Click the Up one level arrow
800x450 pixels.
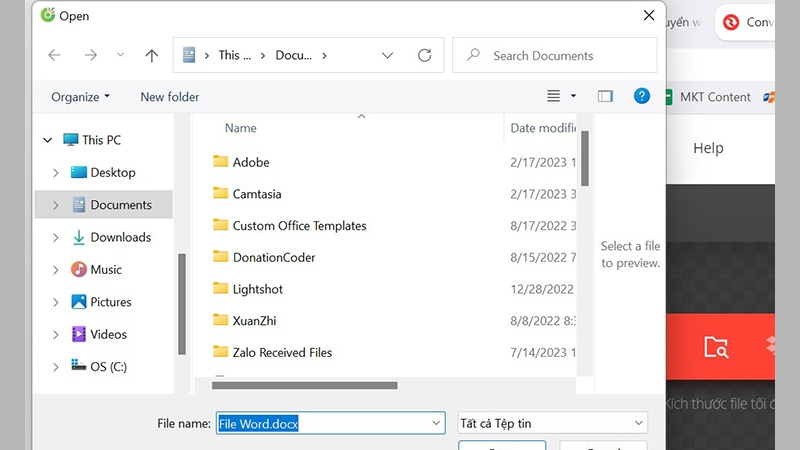tap(151, 56)
